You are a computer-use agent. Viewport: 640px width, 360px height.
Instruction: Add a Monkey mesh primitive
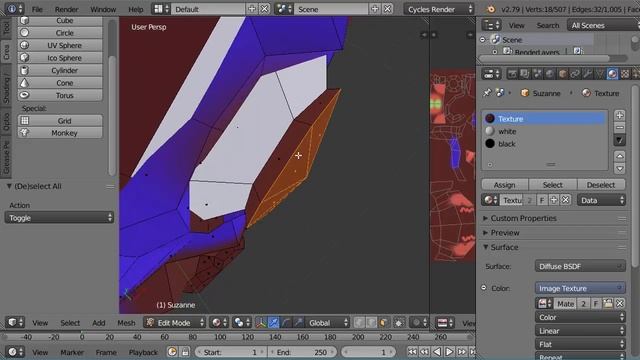pos(60,133)
